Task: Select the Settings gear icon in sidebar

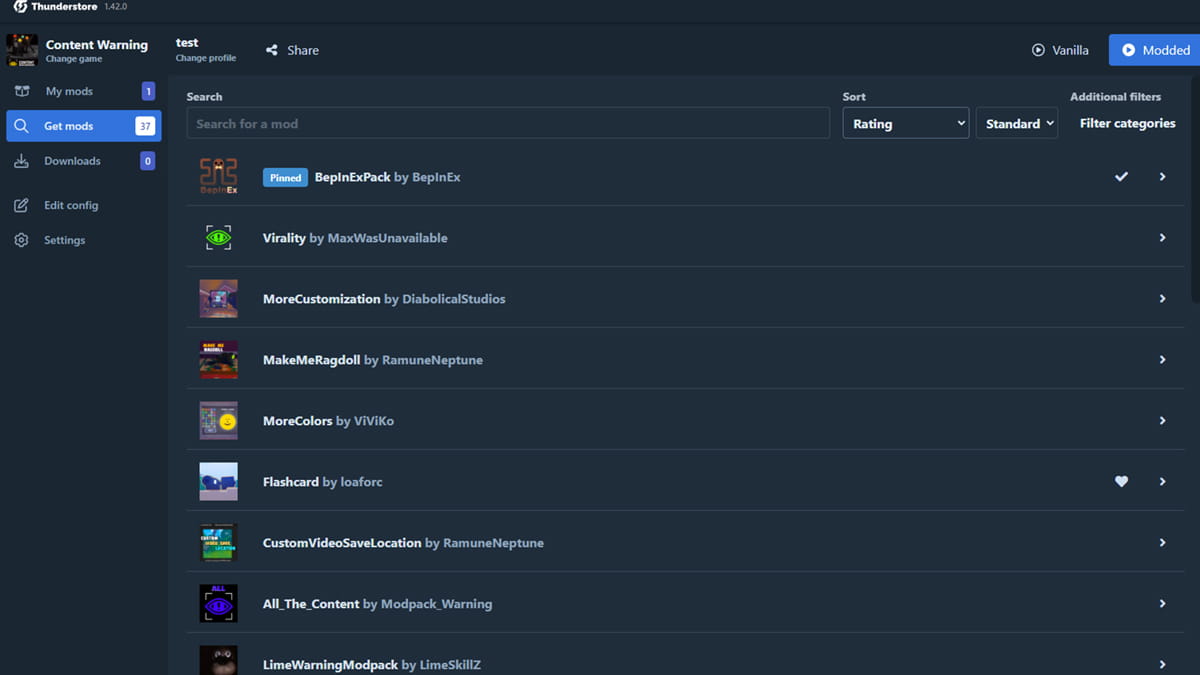Action: pos(22,239)
